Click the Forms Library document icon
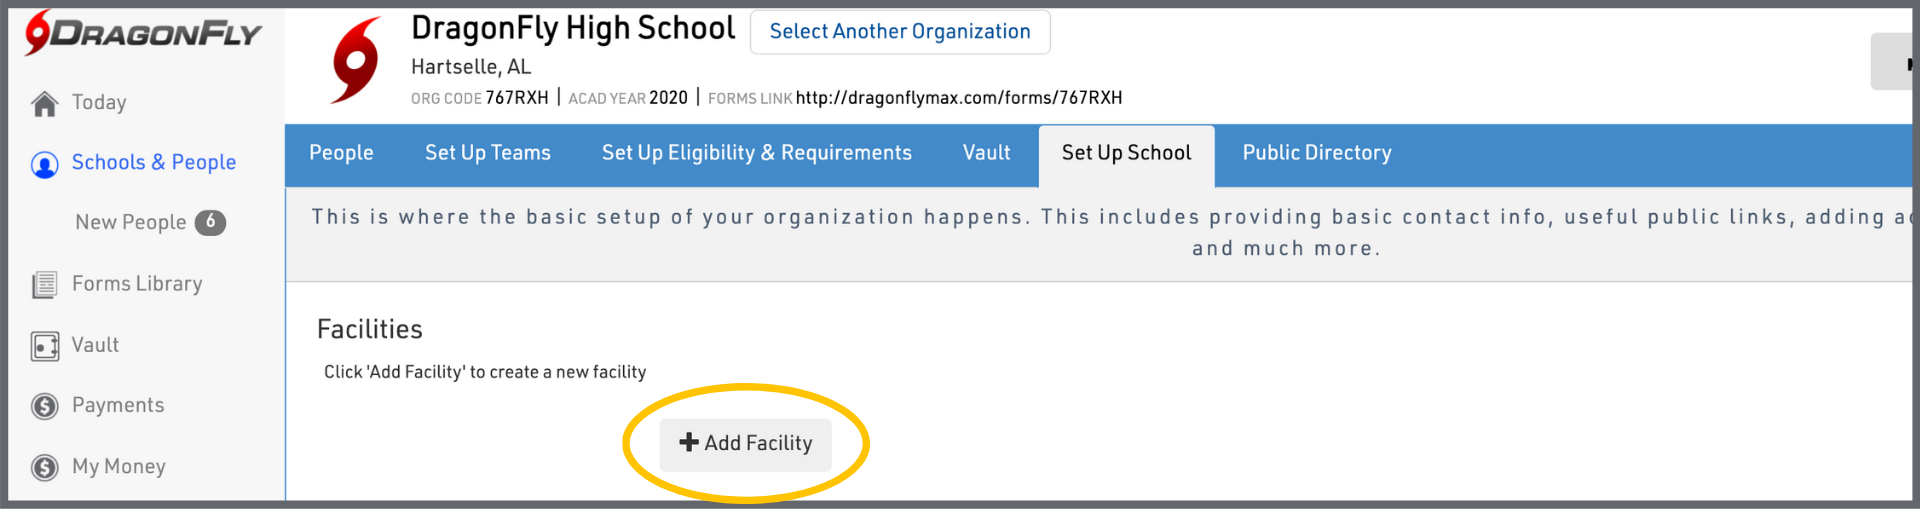1920x509 pixels. coord(45,285)
